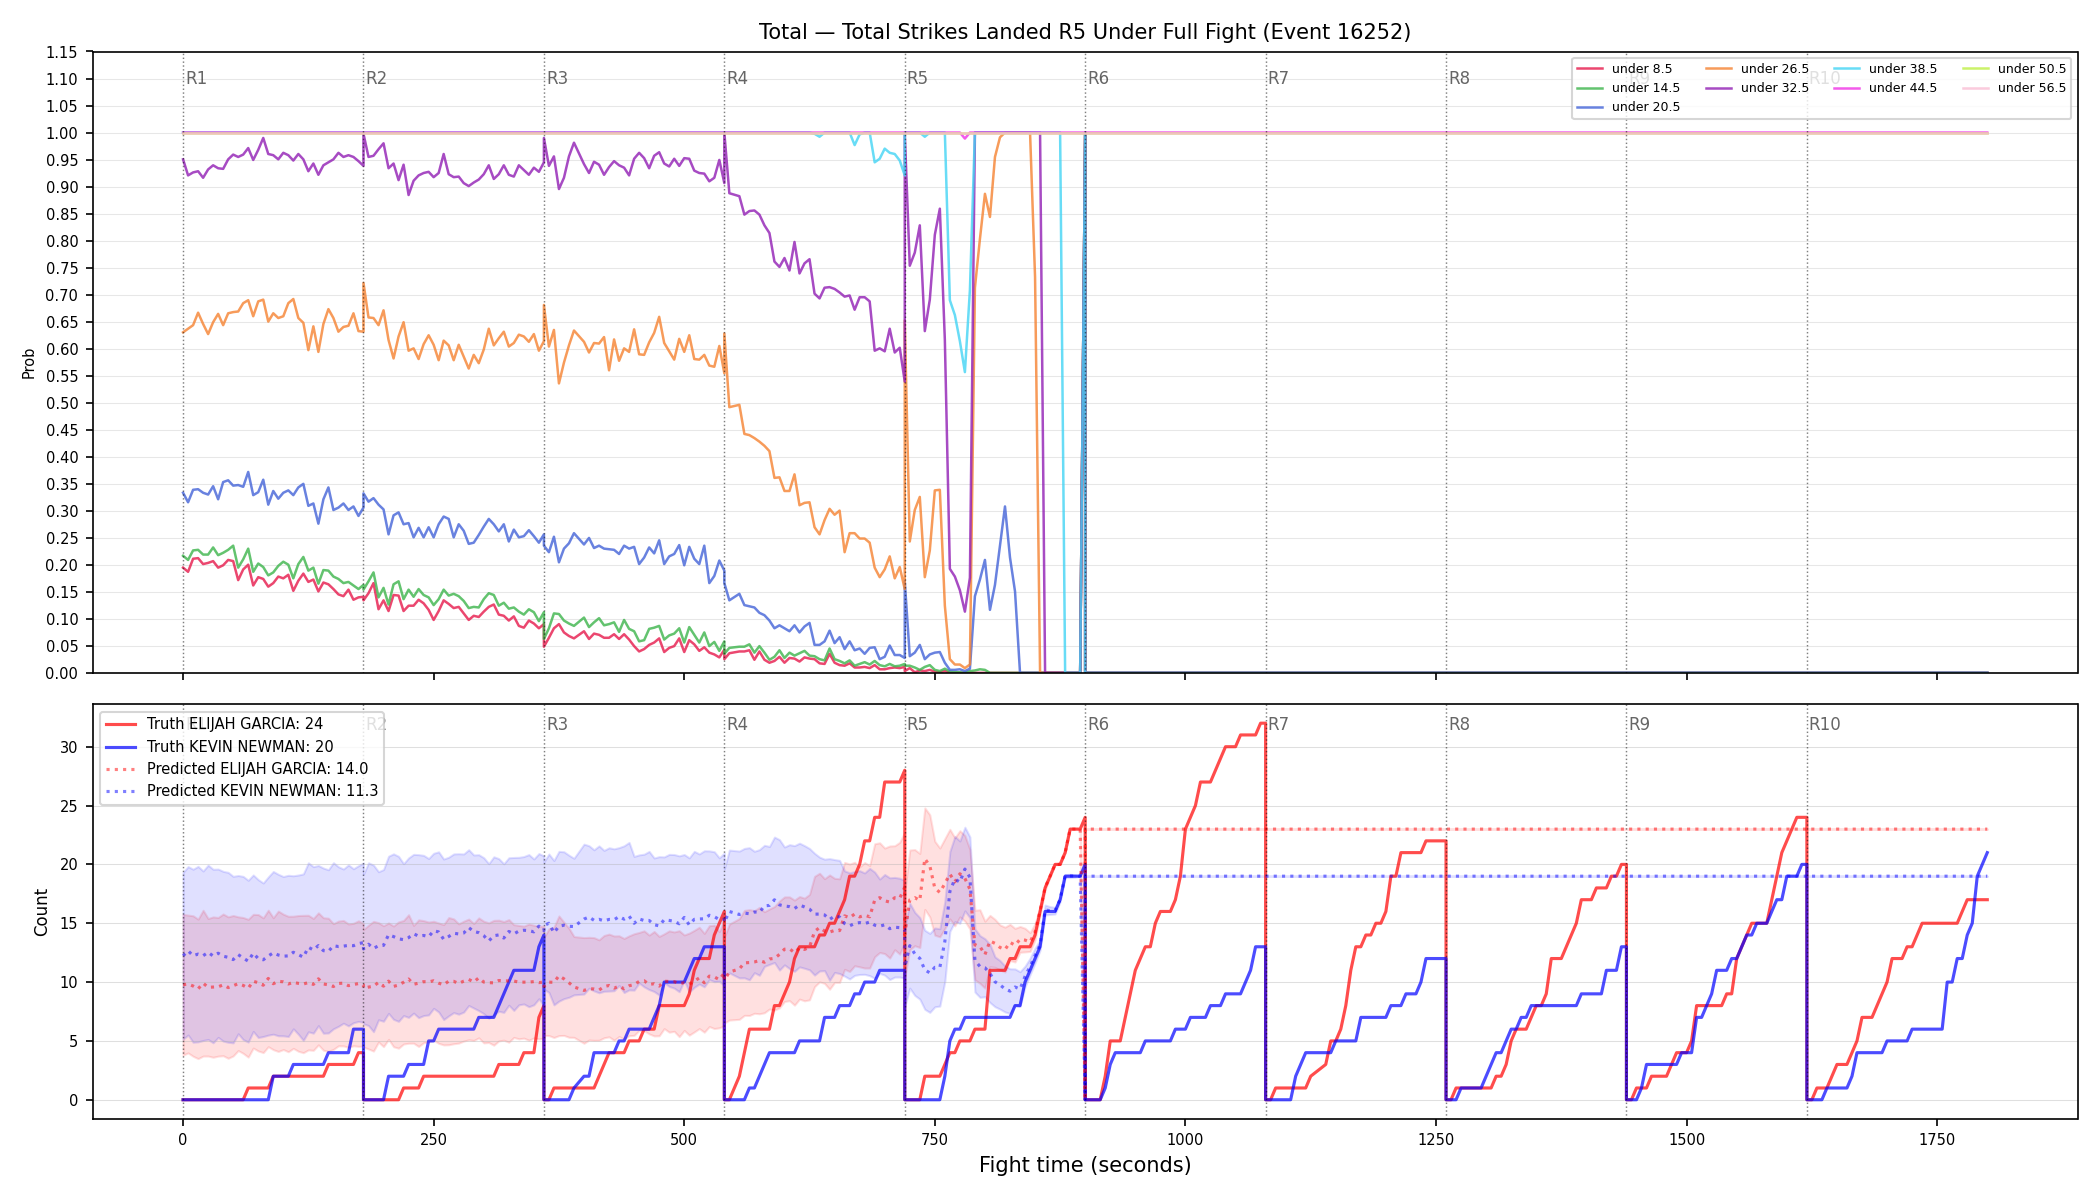2100x1200 pixels.
Task: Click the 10 tick on Count axis
Action: coord(68,982)
